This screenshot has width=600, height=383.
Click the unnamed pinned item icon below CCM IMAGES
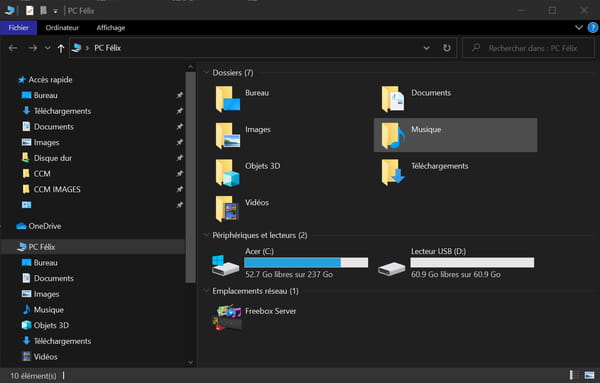coord(26,205)
